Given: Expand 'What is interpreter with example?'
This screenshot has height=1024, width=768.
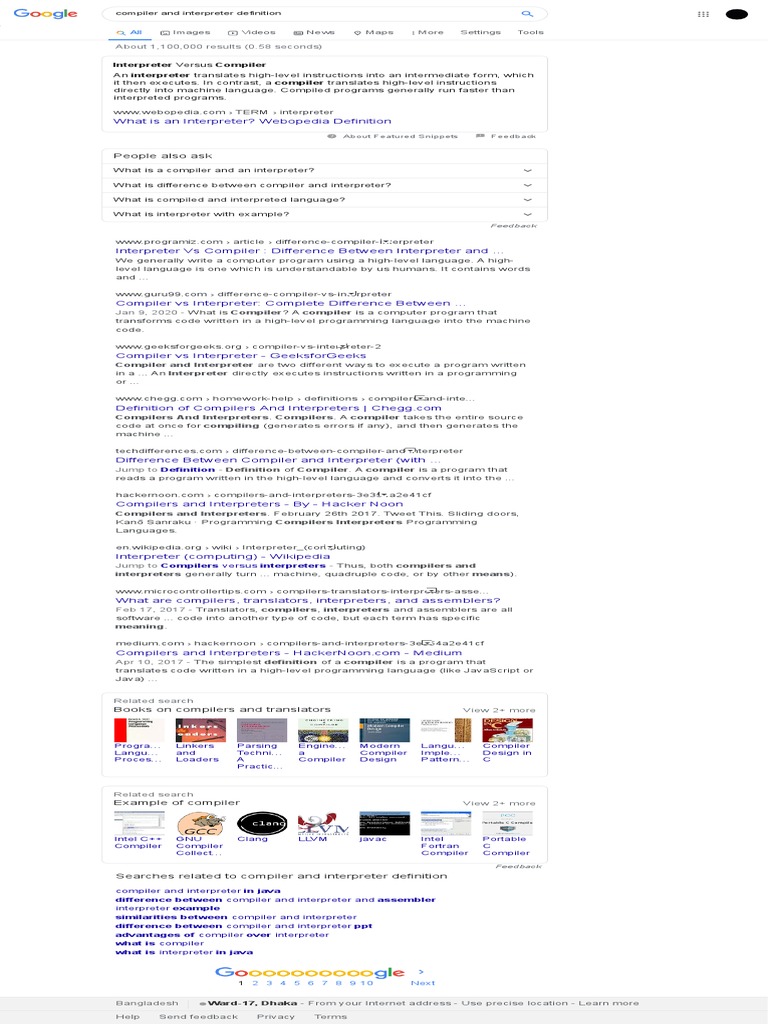Looking at the screenshot, I should (x=325, y=214).
